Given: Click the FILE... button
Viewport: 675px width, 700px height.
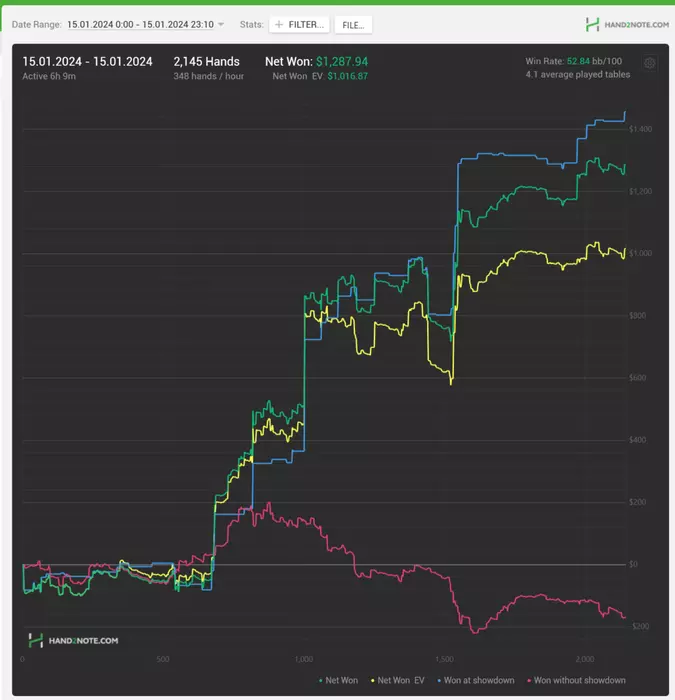Looking at the screenshot, I should [353, 25].
